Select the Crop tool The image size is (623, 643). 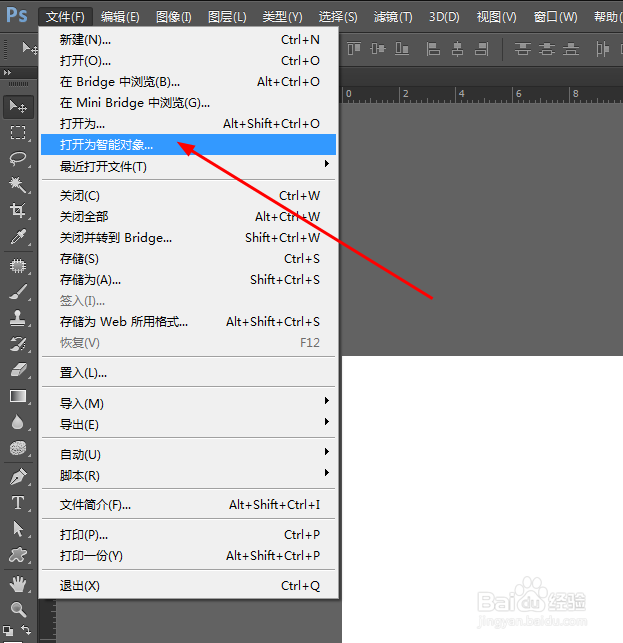tap(18, 210)
